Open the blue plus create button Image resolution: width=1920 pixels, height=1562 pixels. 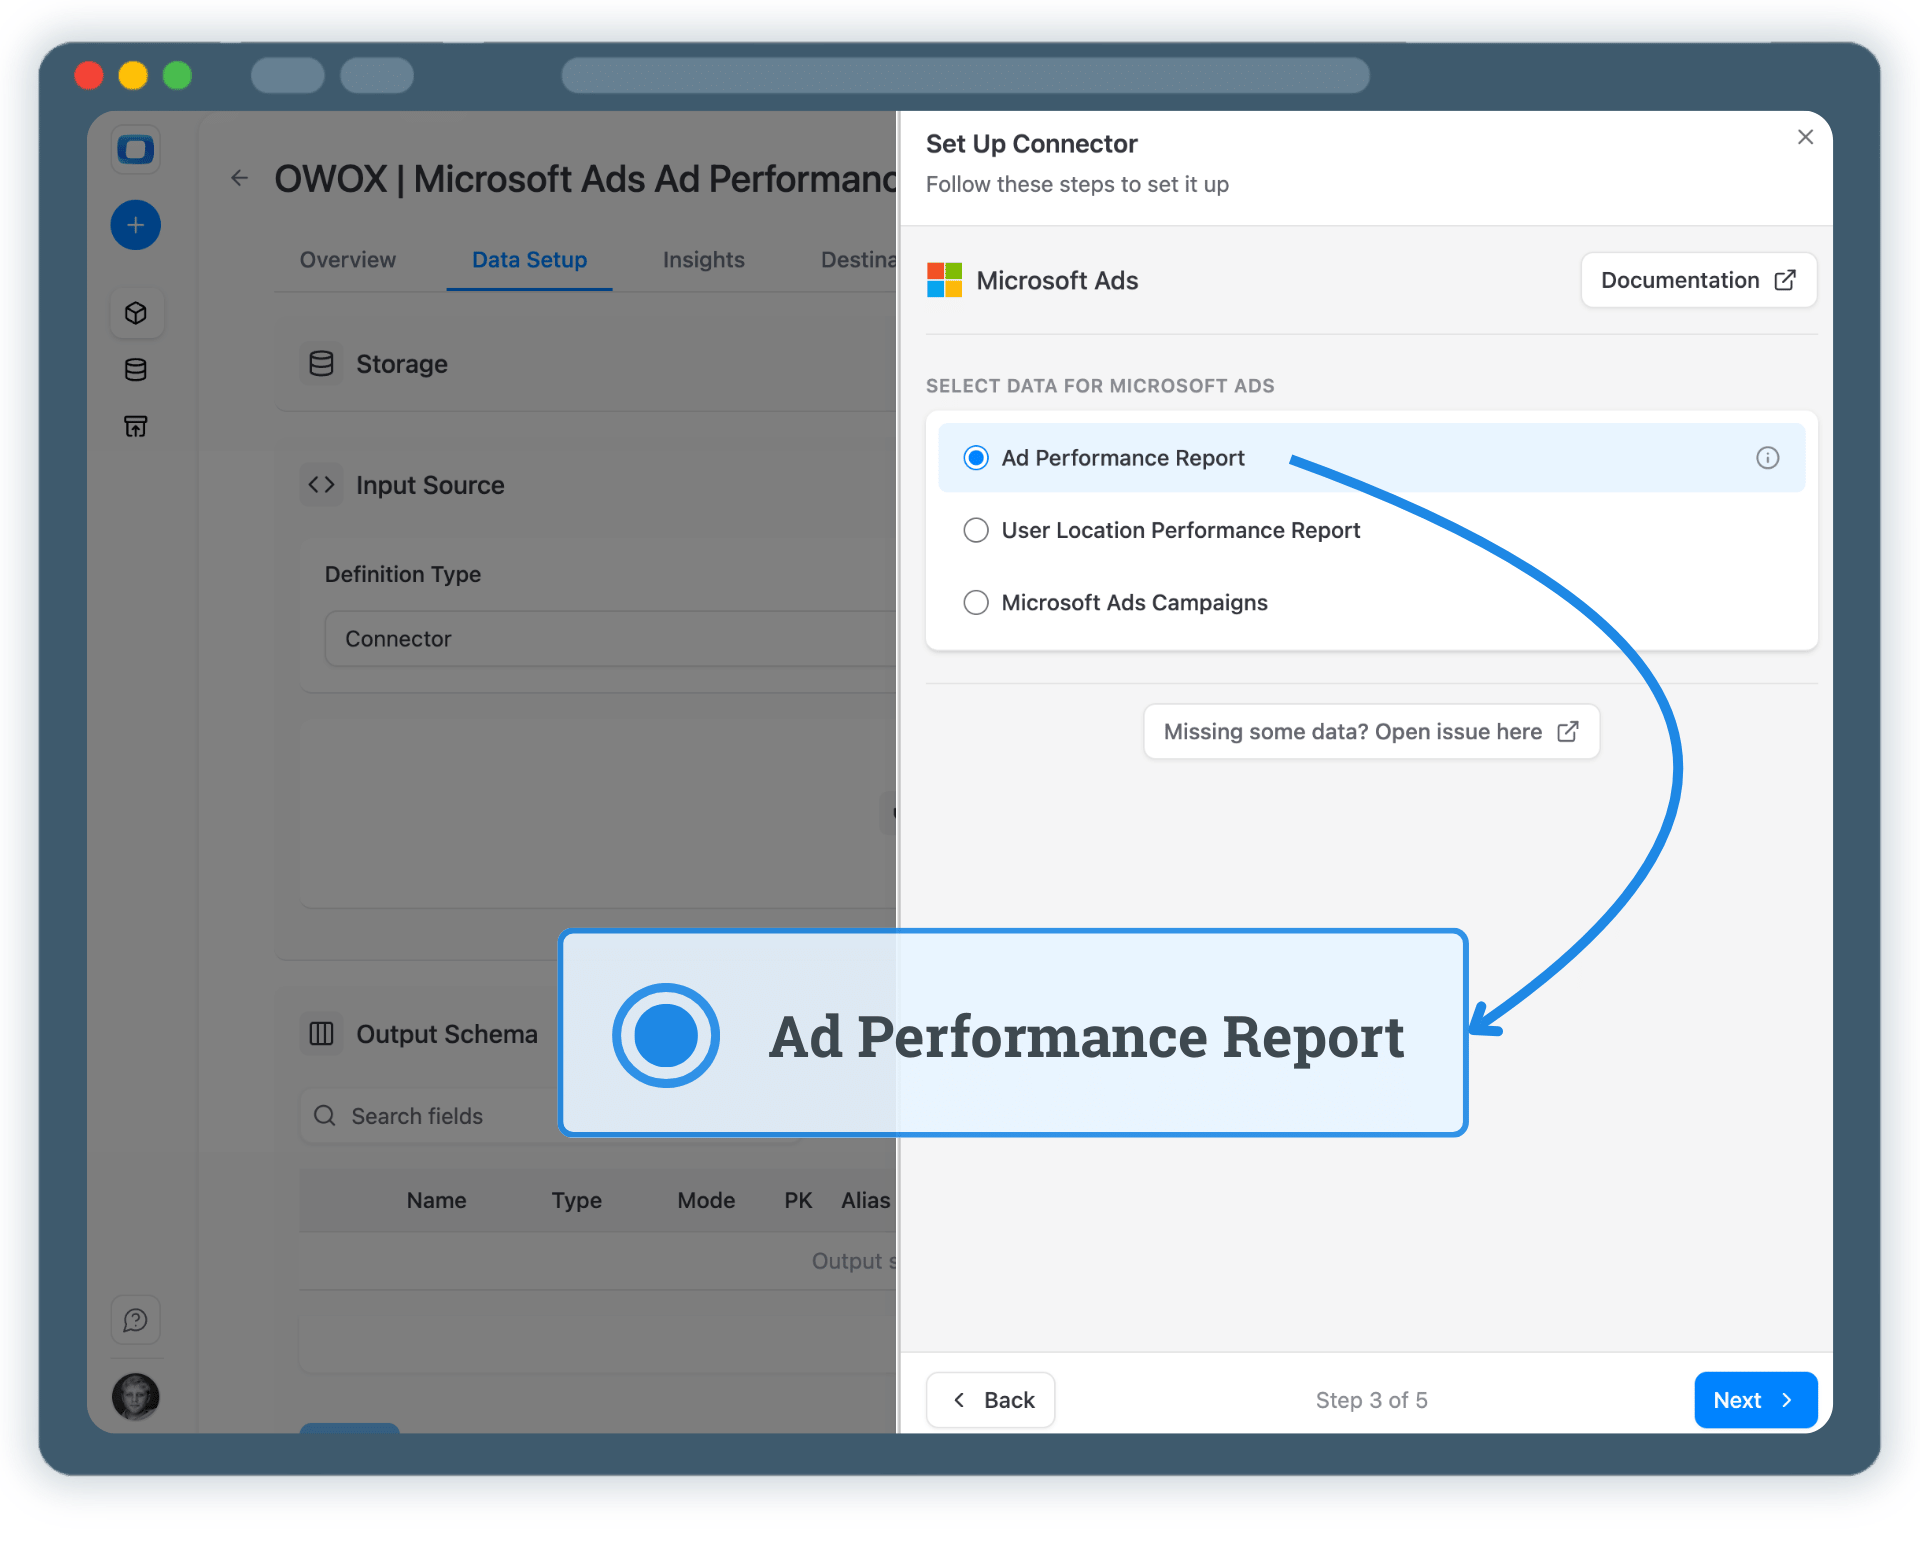click(135, 225)
